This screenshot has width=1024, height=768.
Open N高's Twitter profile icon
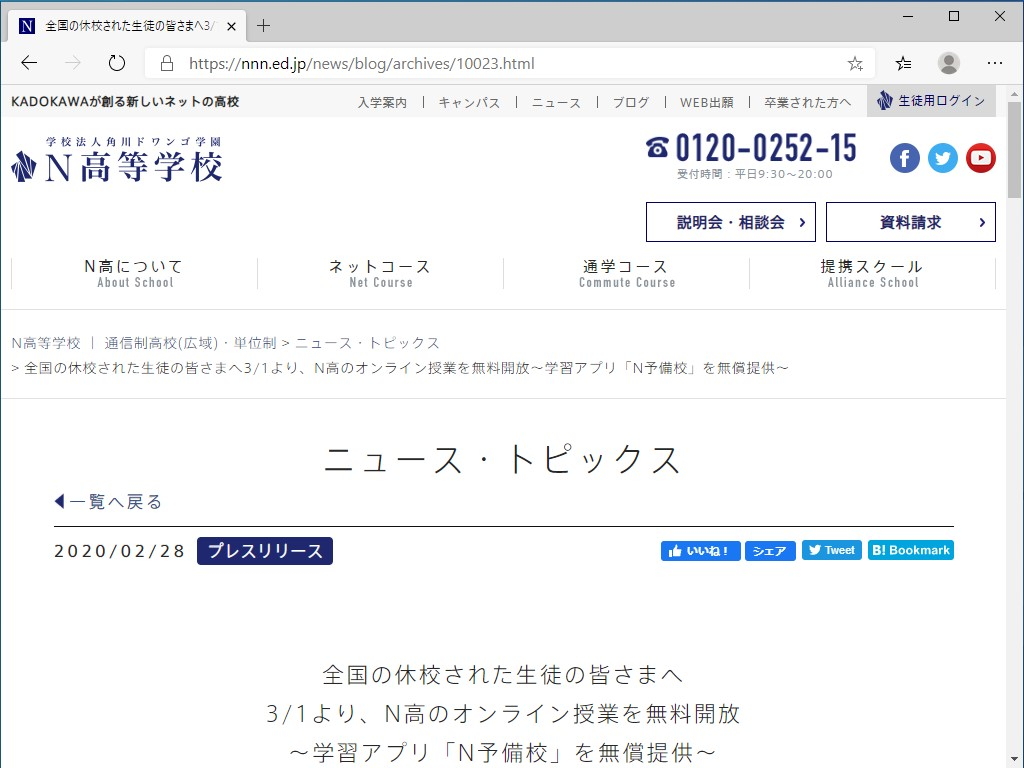tap(942, 157)
